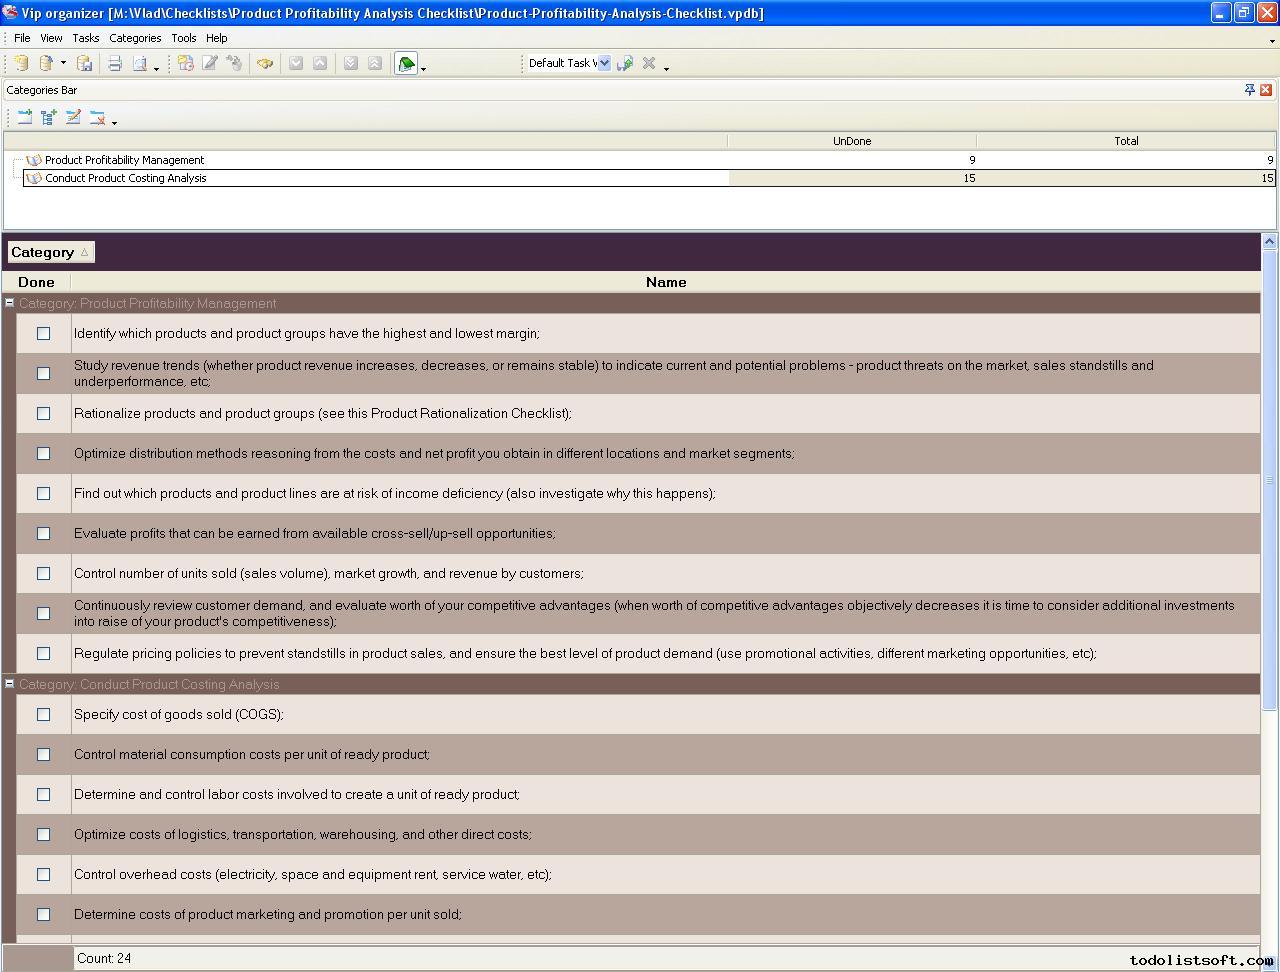Click the Edit Task pencil icon

coord(210,63)
